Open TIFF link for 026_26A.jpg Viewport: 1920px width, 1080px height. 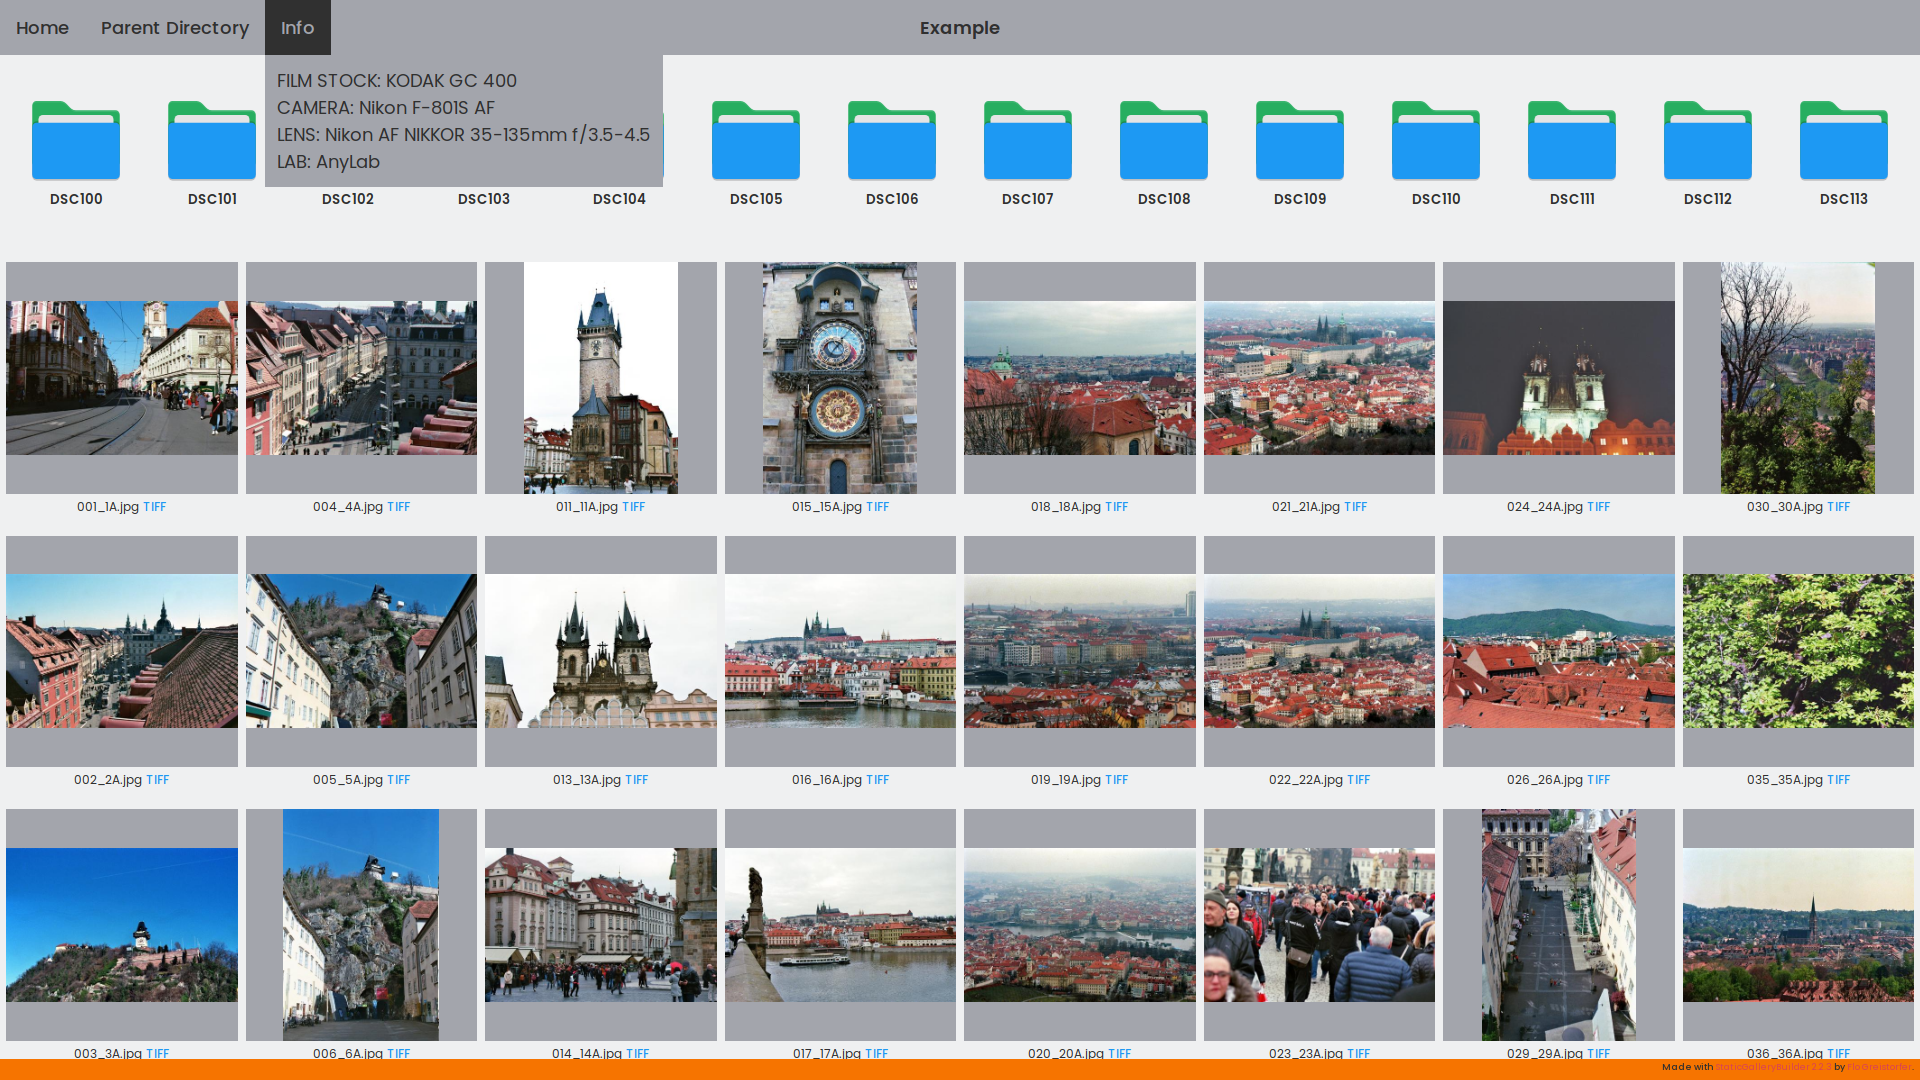click(1598, 780)
